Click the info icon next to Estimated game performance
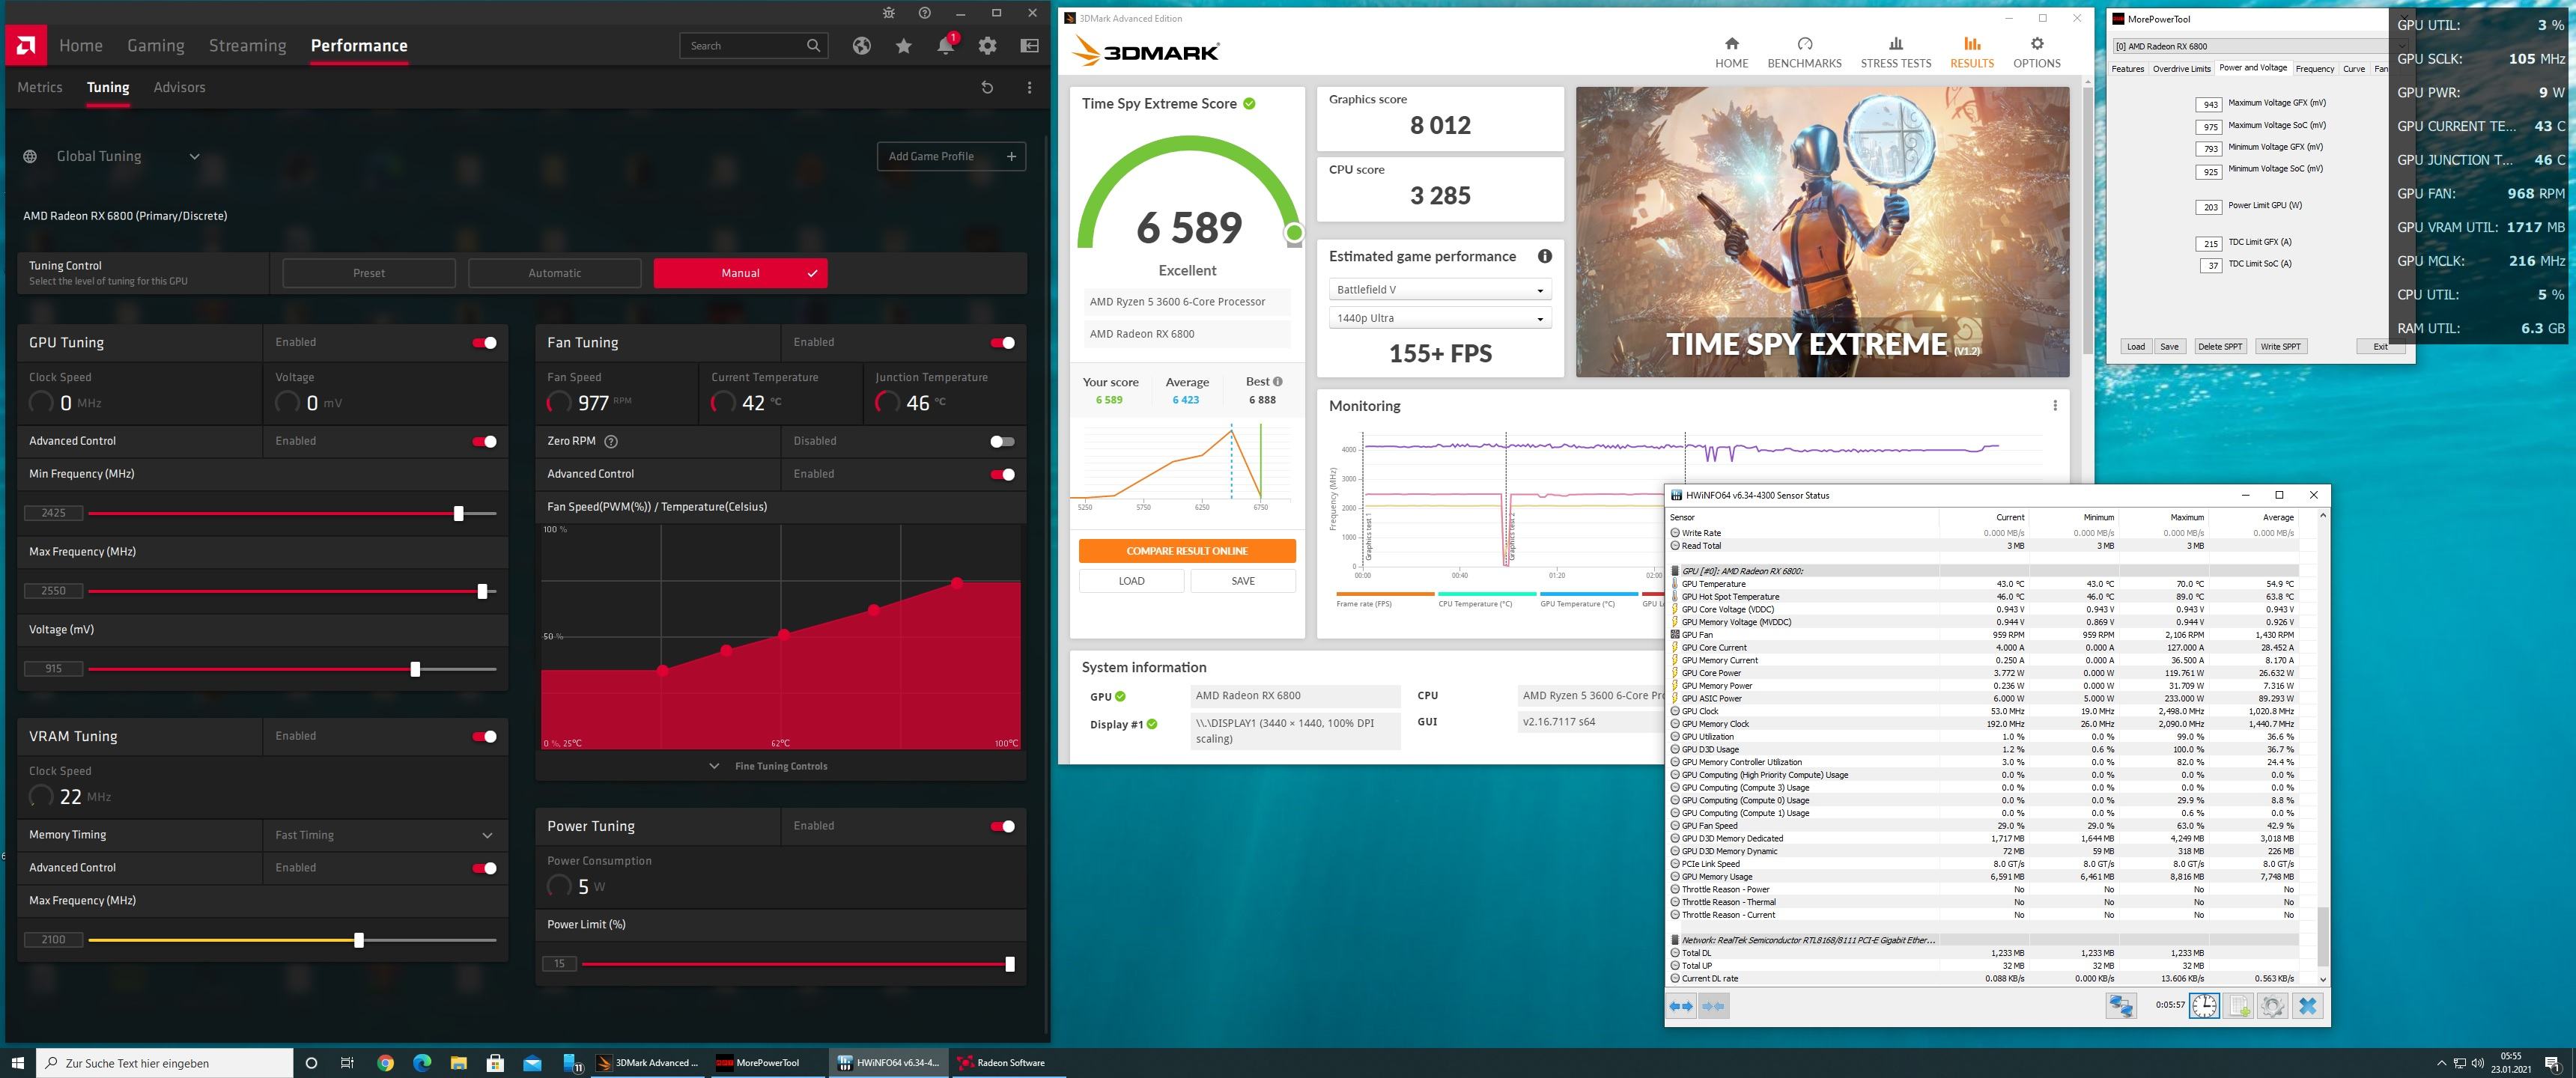 1545,256
